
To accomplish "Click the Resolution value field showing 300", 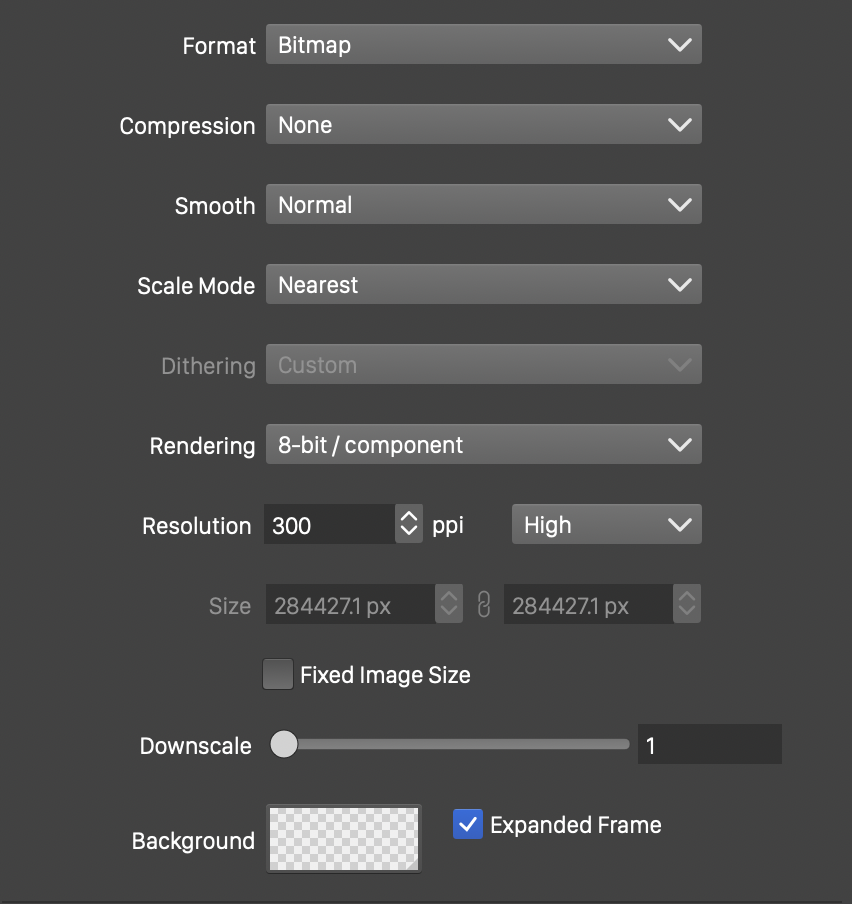I will (330, 525).
